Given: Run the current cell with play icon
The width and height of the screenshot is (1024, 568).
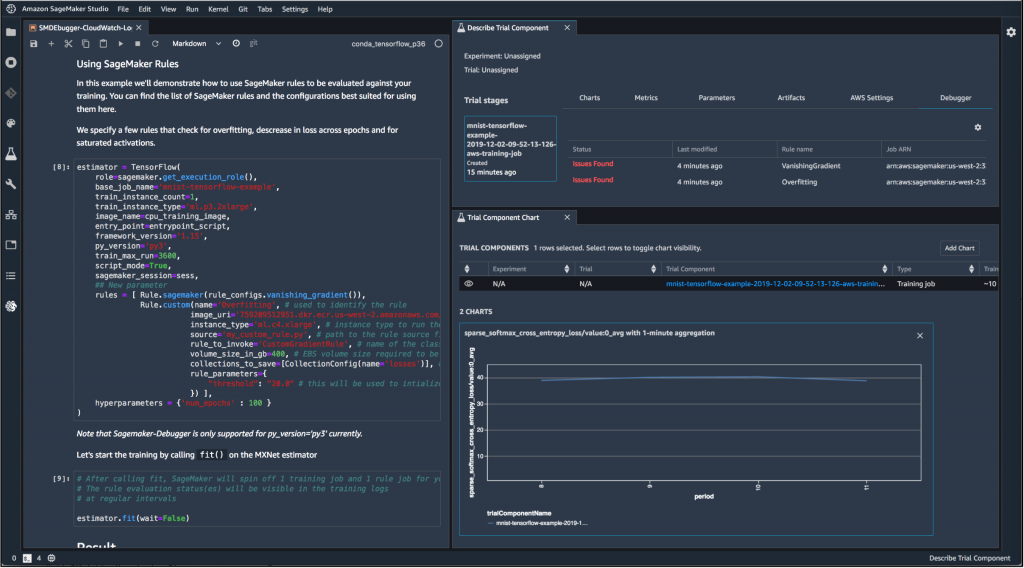Looking at the screenshot, I should click(121, 44).
